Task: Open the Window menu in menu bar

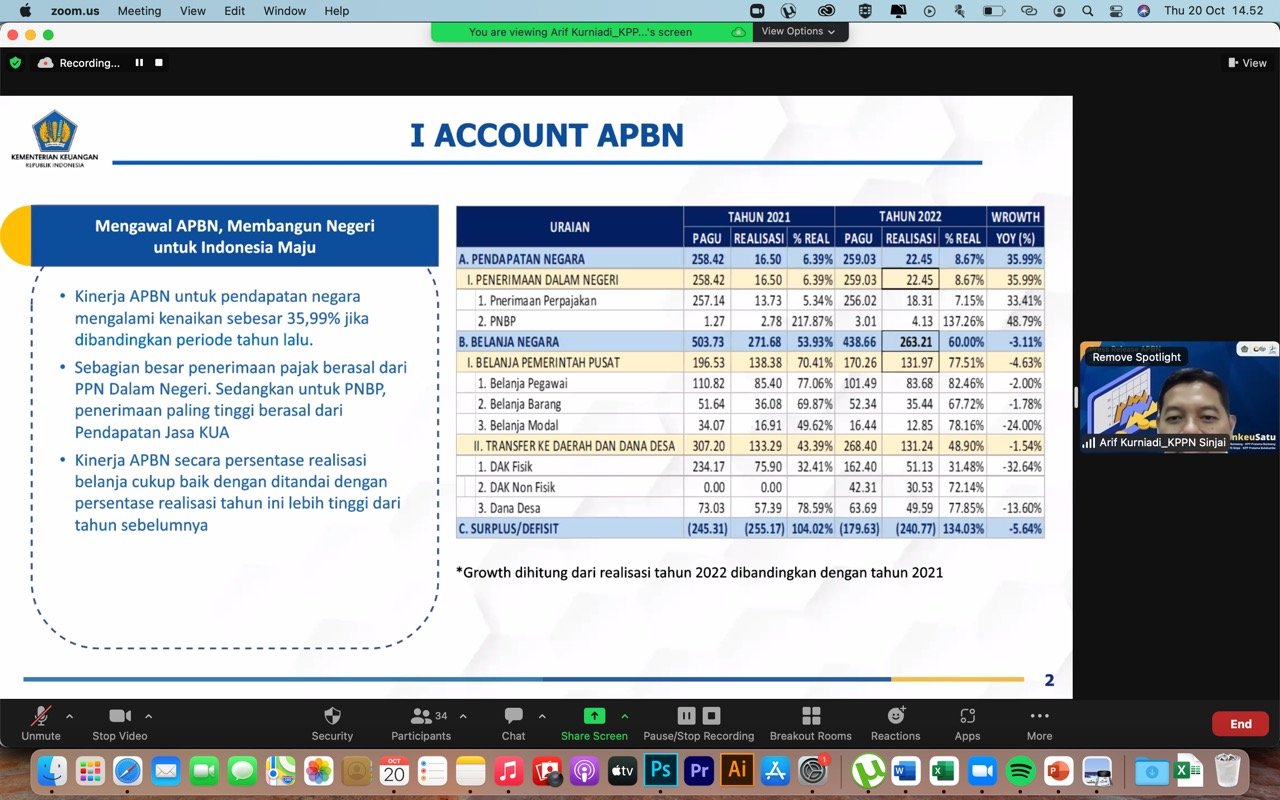Action: coord(284,11)
